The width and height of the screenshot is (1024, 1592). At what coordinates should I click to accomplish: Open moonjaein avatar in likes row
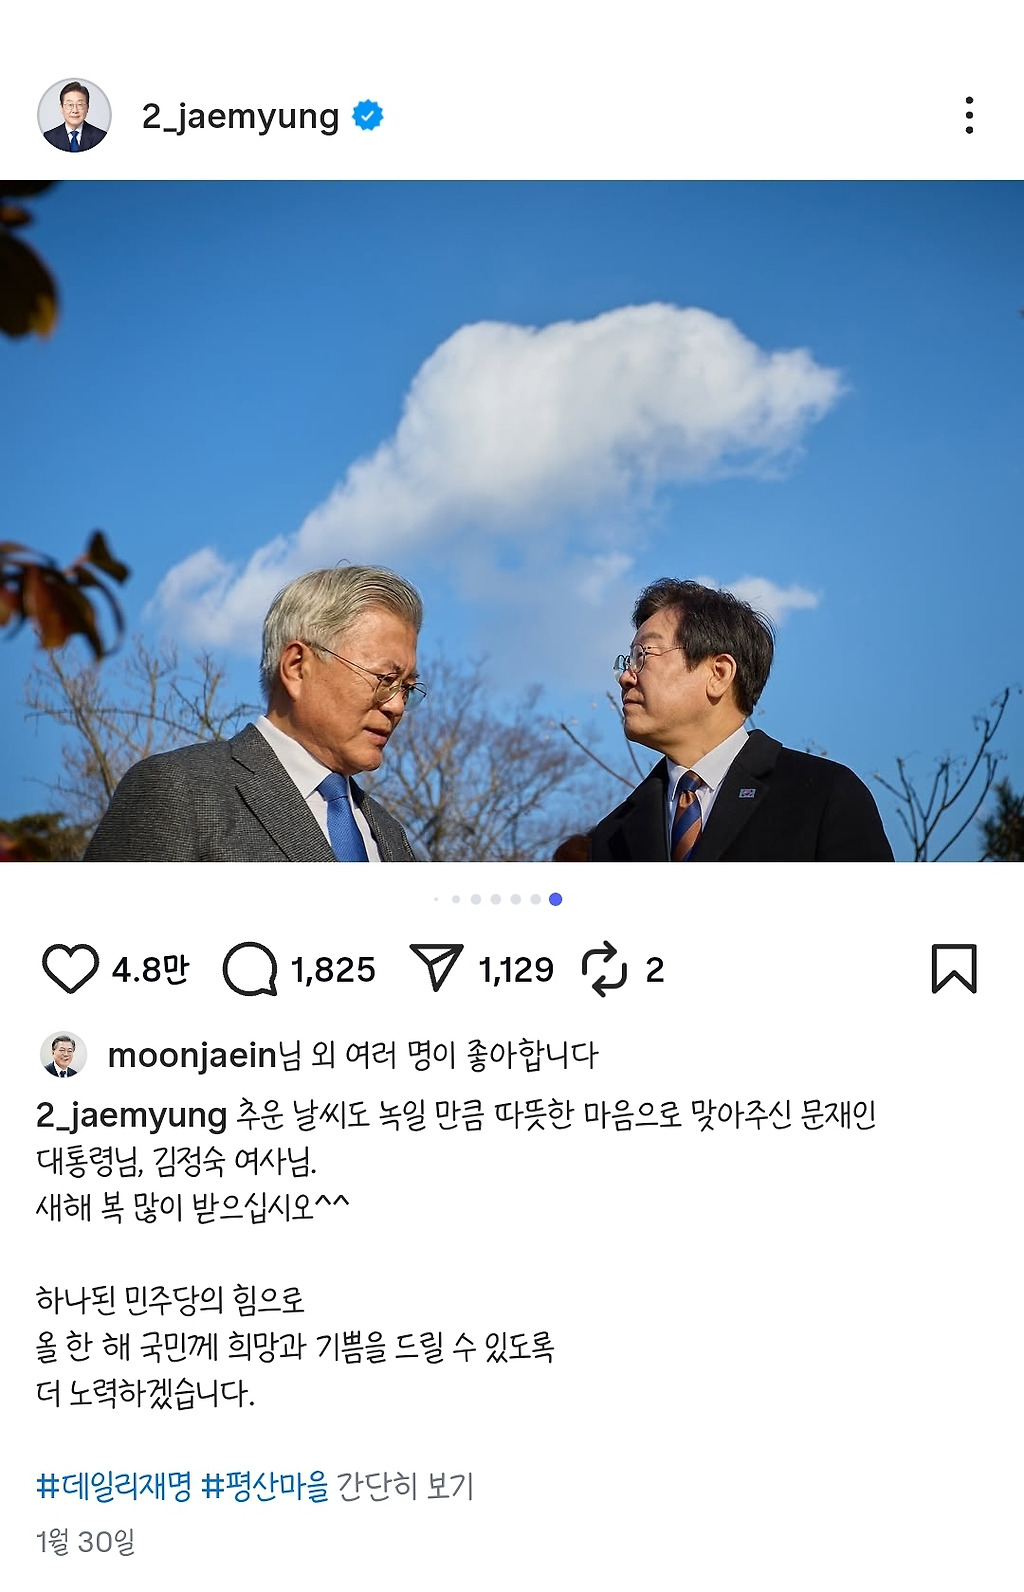[x=63, y=1055]
